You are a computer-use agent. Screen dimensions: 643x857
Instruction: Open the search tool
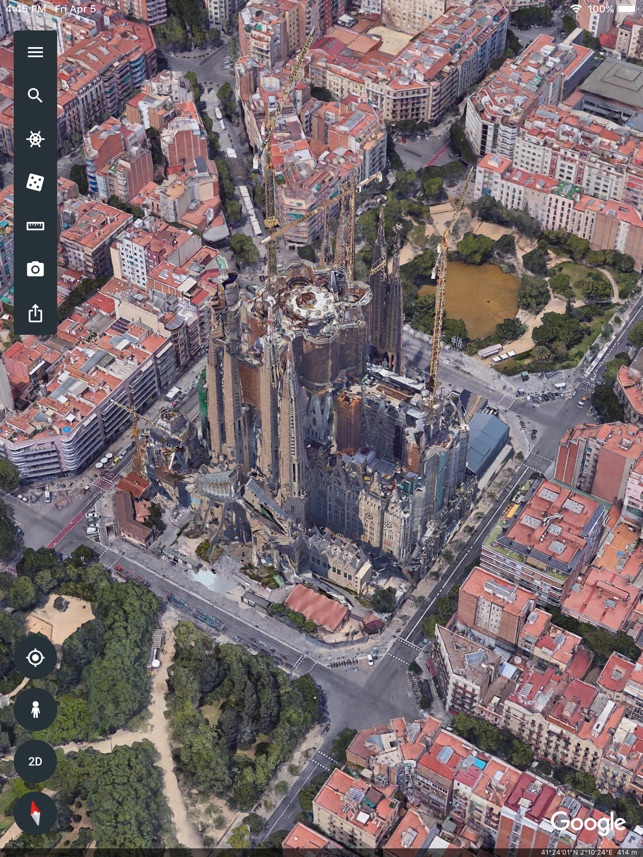35,96
